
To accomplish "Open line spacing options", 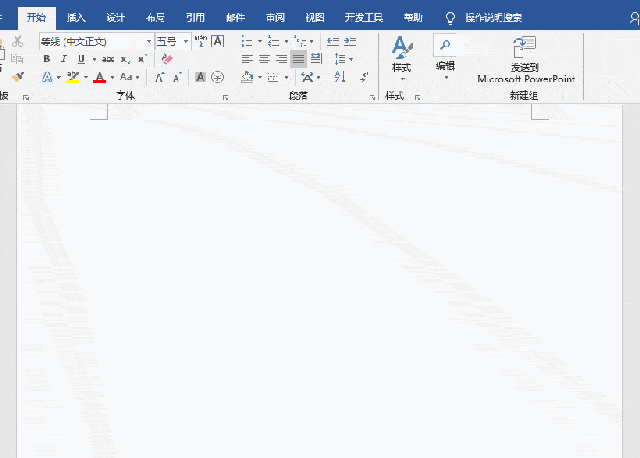I will click(340, 59).
